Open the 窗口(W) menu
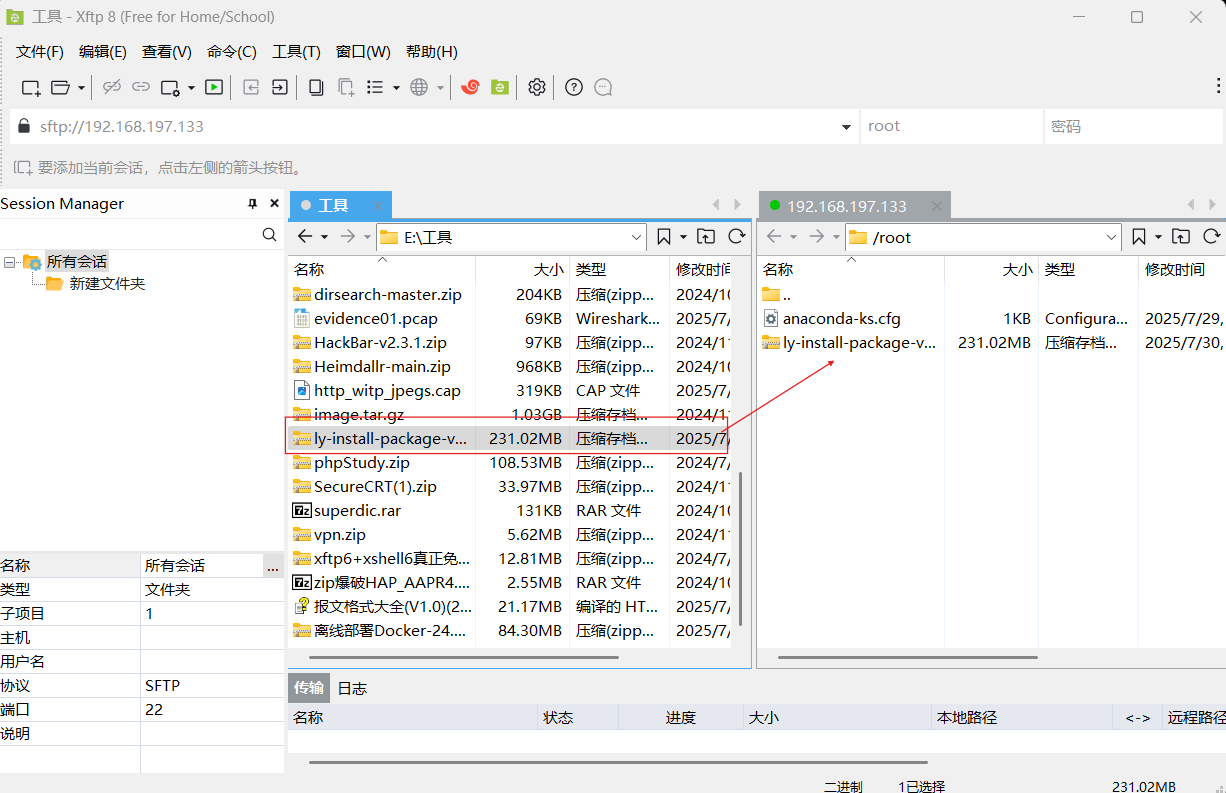This screenshot has height=793, width=1226. pos(363,52)
